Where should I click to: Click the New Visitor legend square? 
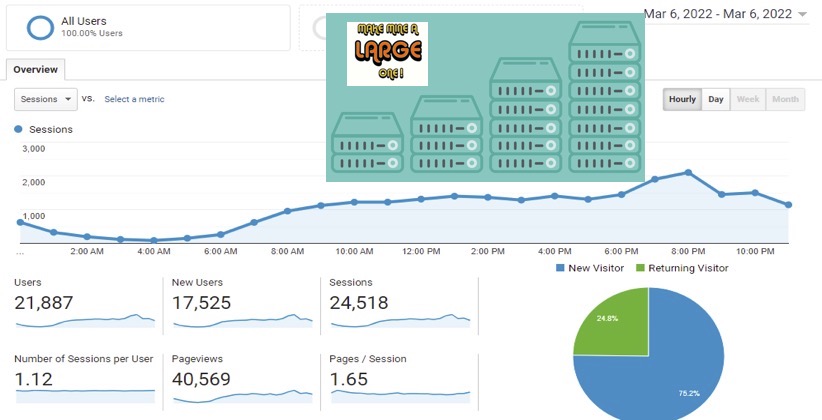560,268
